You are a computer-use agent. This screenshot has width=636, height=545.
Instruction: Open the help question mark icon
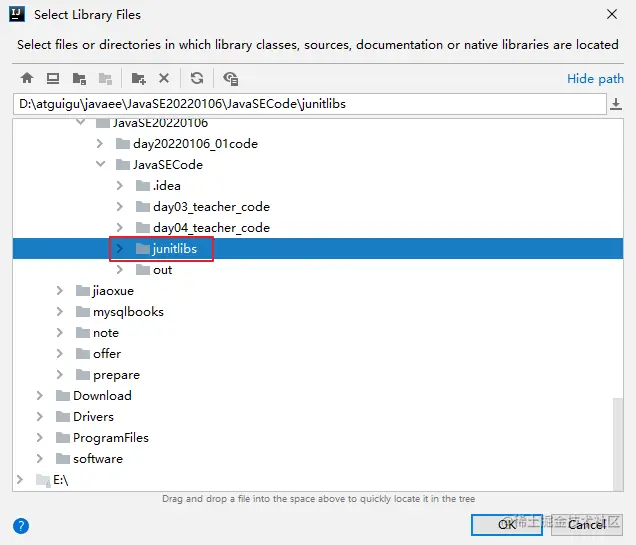pyautogui.click(x=21, y=526)
